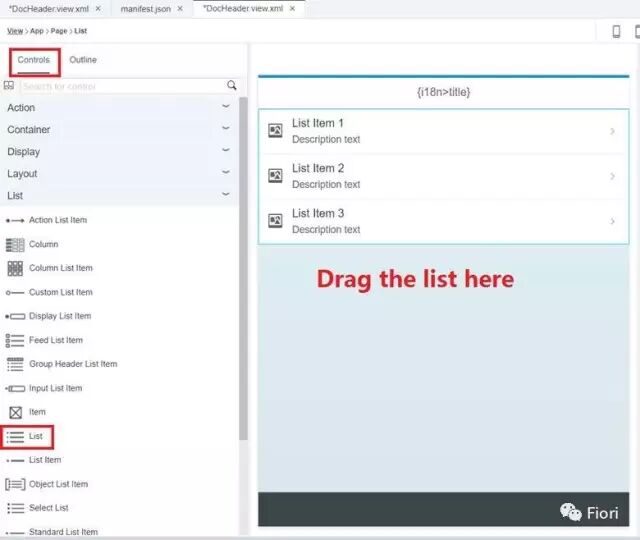Image resolution: width=640 pixels, height=540 pixels.
Task: Click the navigation arrow of List Item 2
Action: (x=612, y=176)
